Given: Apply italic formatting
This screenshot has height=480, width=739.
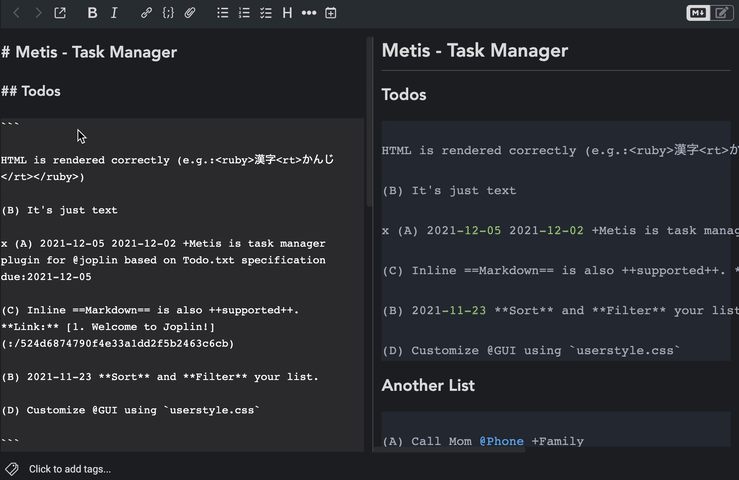Looking at the screenshot, I should pyautogui.click(x=114, y=13).
